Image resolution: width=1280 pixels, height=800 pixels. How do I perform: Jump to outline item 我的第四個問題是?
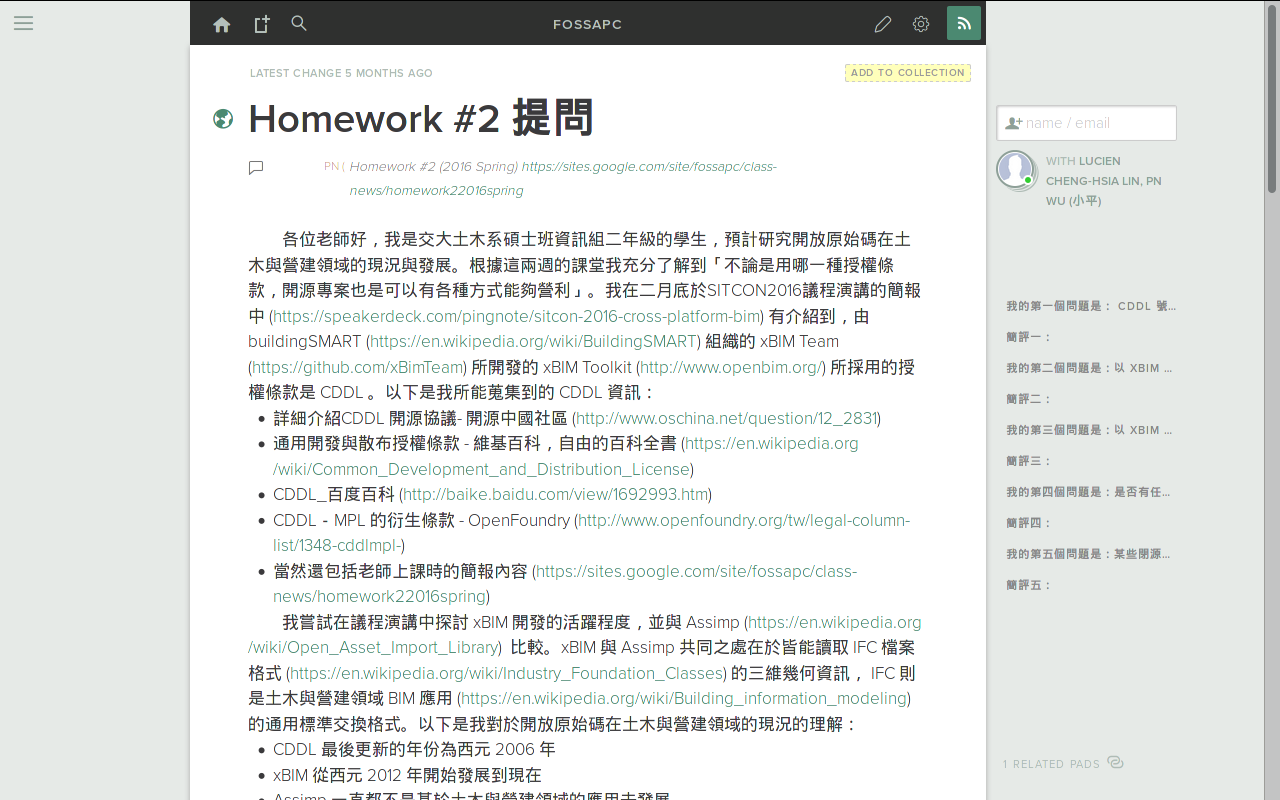point(1088,492)
